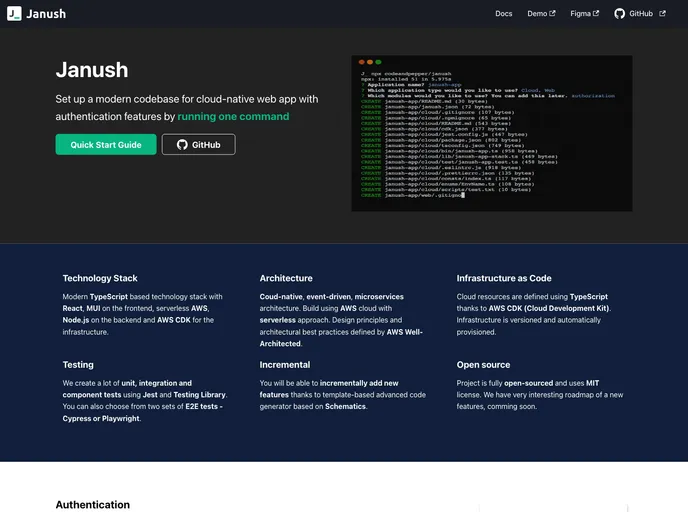The image size is (688, 512).
Task: Click the large Janush hero heading
Action: pos(92,70)
